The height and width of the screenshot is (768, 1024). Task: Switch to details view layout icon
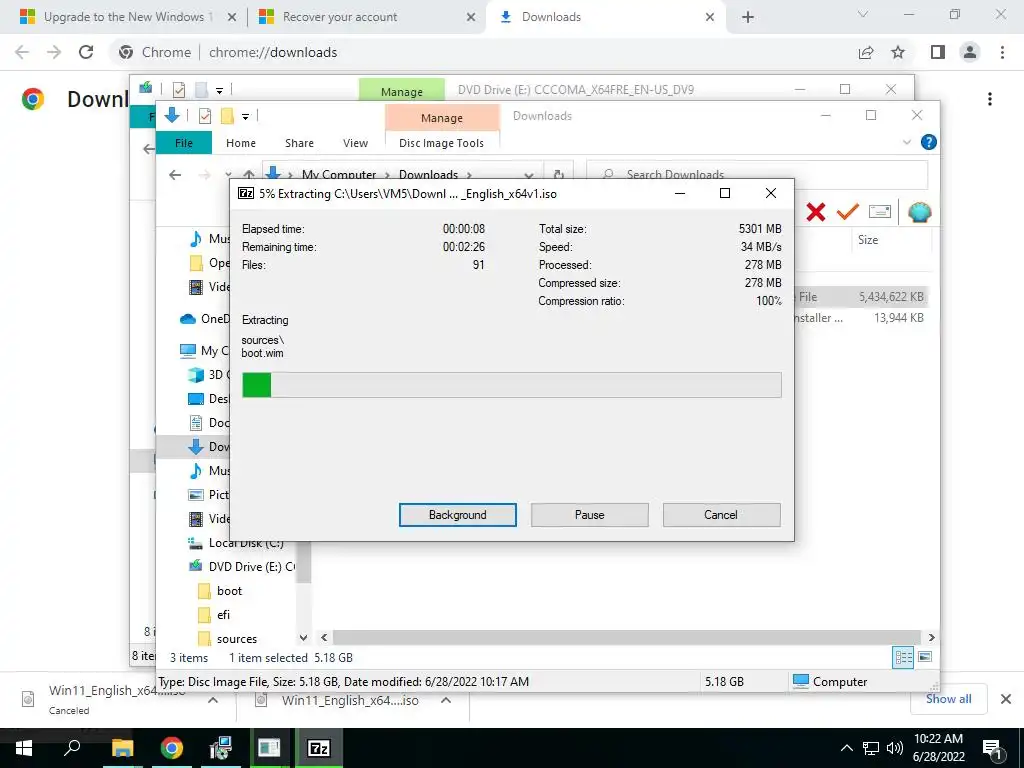(903, 658)
